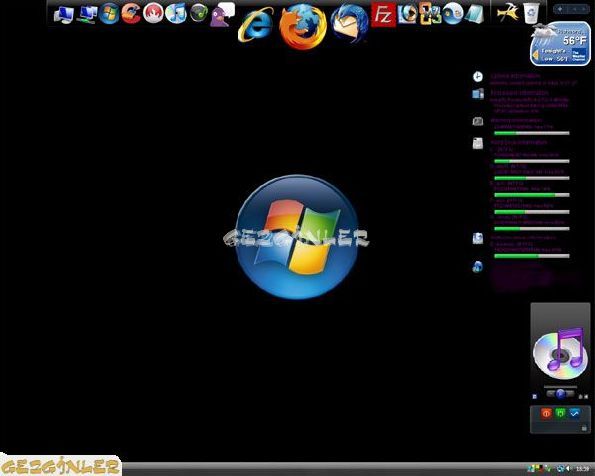Launch Internet Explorer from the dock
The width and height of the screenshot is (595, 476).
pyautogui.click(x=255, y=25)
